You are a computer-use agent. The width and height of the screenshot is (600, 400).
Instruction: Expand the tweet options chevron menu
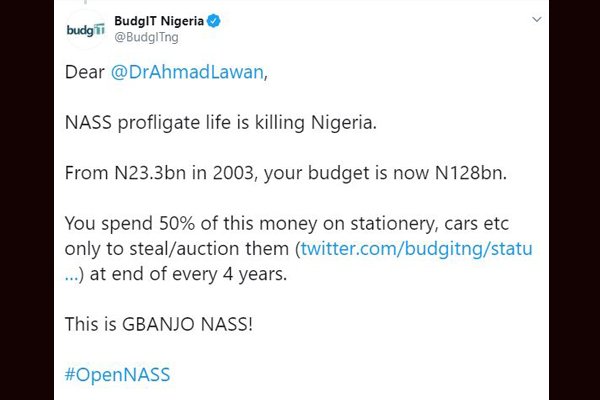click(537, 19)
